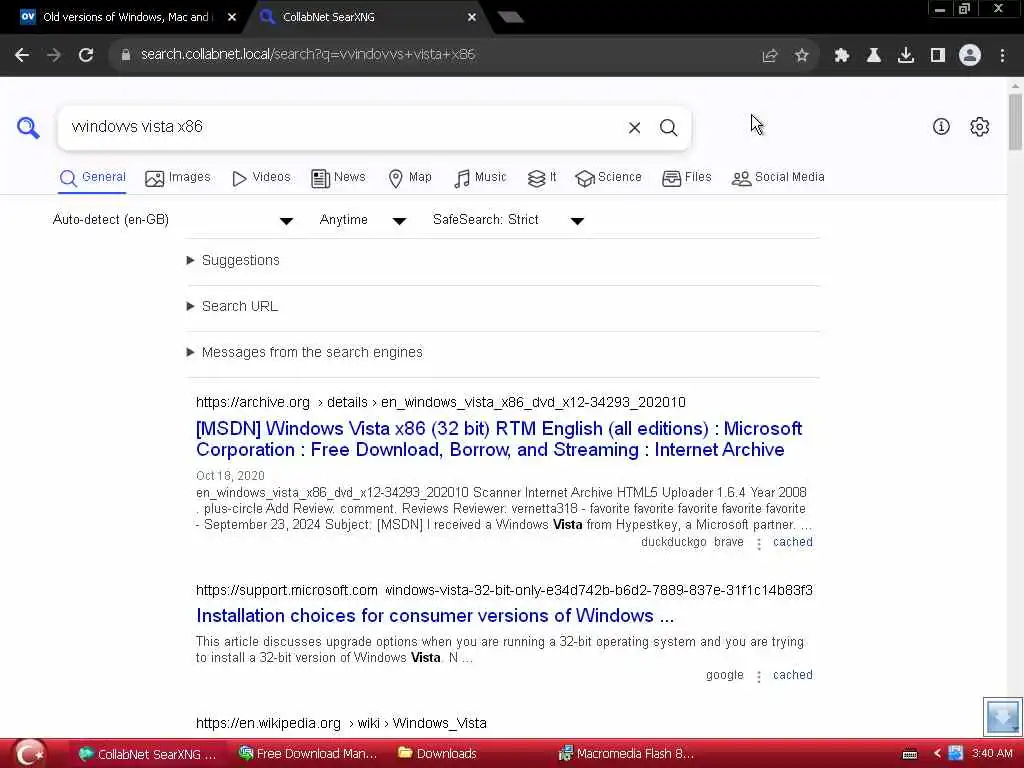Switch to Images category
The width and height of the screenshot is (1024, 768).
[x=178, y=177]
